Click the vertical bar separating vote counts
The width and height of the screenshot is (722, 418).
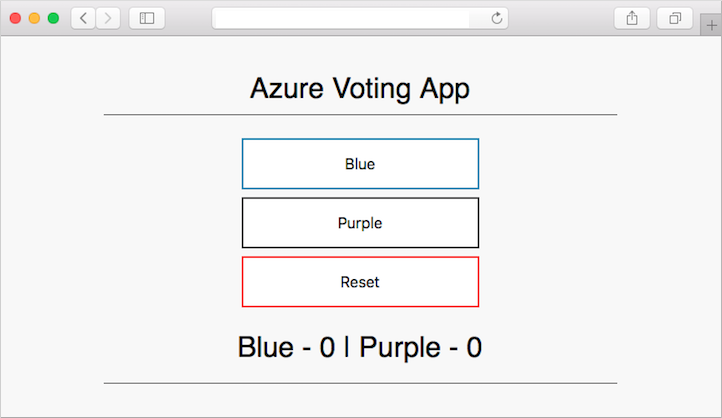347,348
